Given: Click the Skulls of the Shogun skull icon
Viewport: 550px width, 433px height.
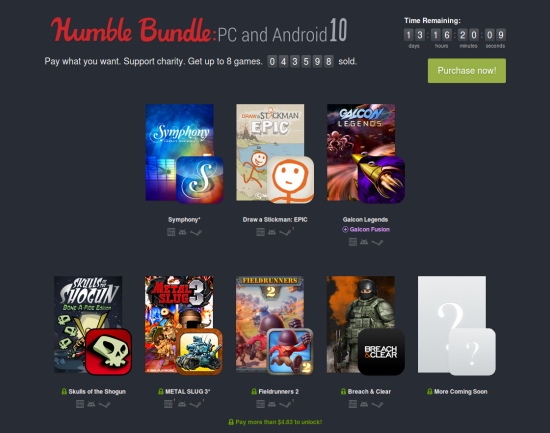Looking at the screenshot, I should point(108,352).
